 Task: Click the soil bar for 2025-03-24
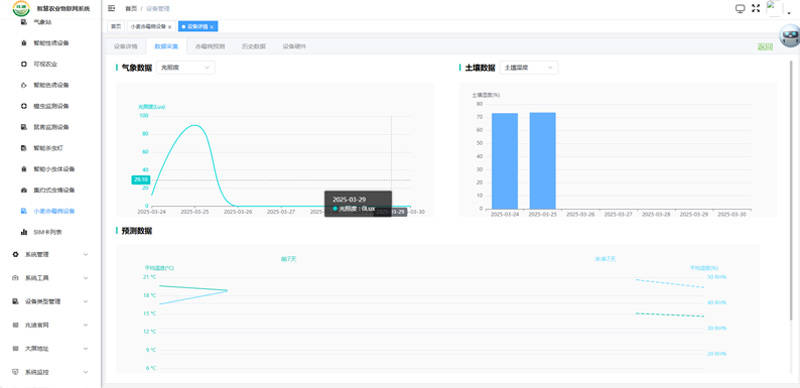(x=505, y=161)
